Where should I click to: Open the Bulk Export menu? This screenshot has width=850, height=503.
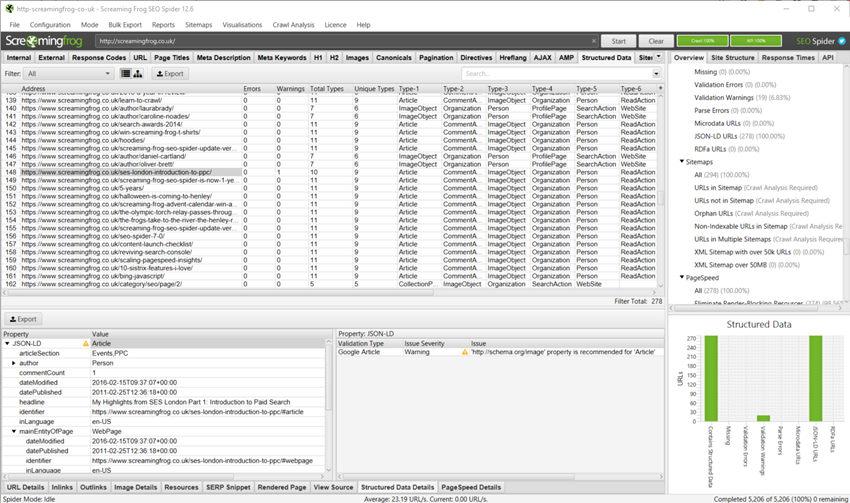pos(124,24)
